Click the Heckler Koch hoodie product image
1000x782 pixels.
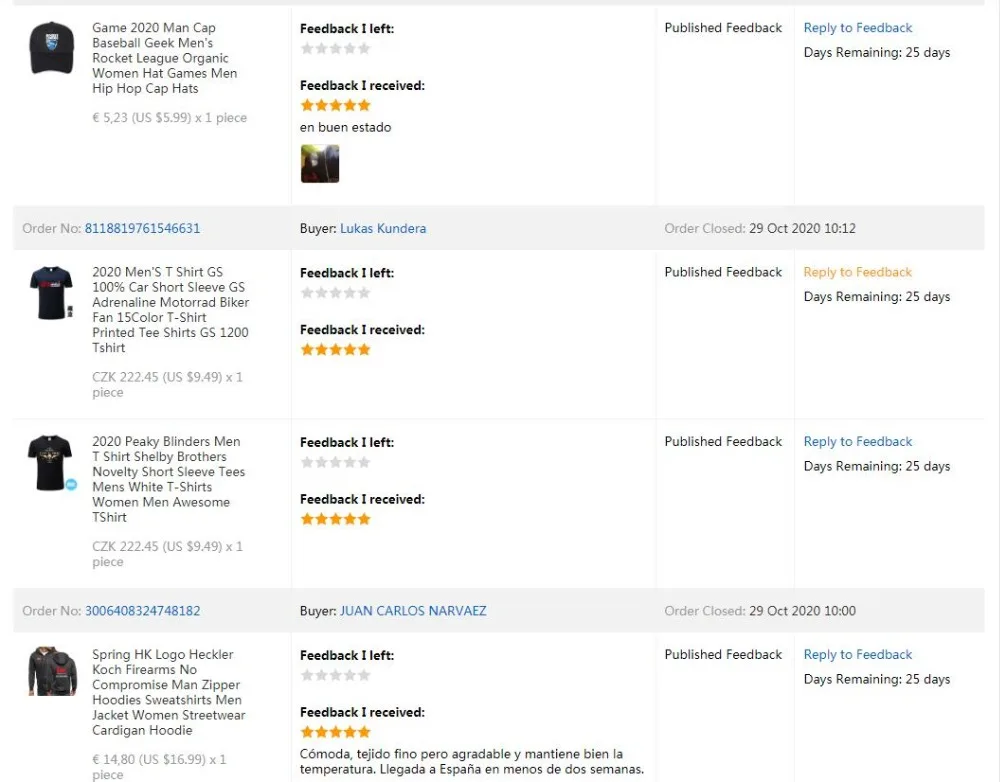(52, 672)
